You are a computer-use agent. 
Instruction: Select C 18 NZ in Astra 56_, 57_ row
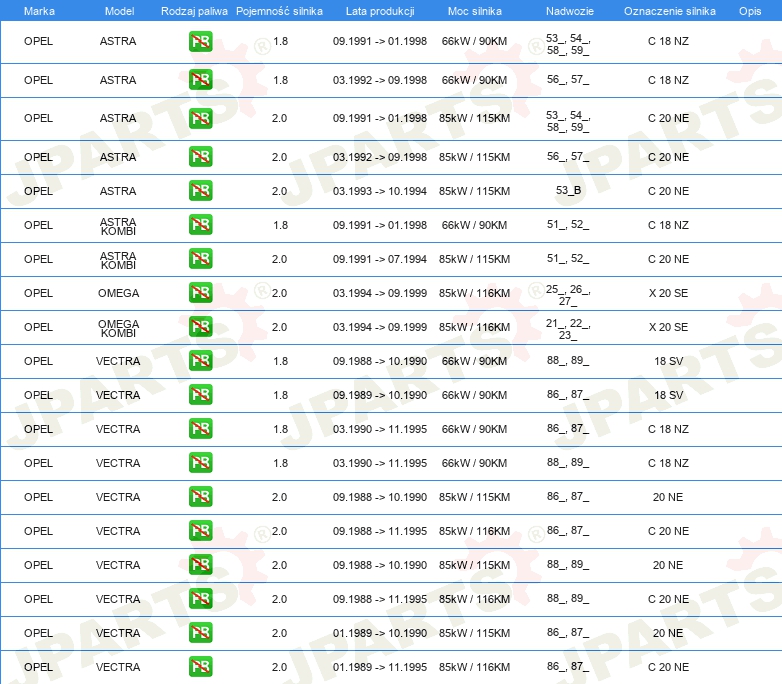pos(668,80)
